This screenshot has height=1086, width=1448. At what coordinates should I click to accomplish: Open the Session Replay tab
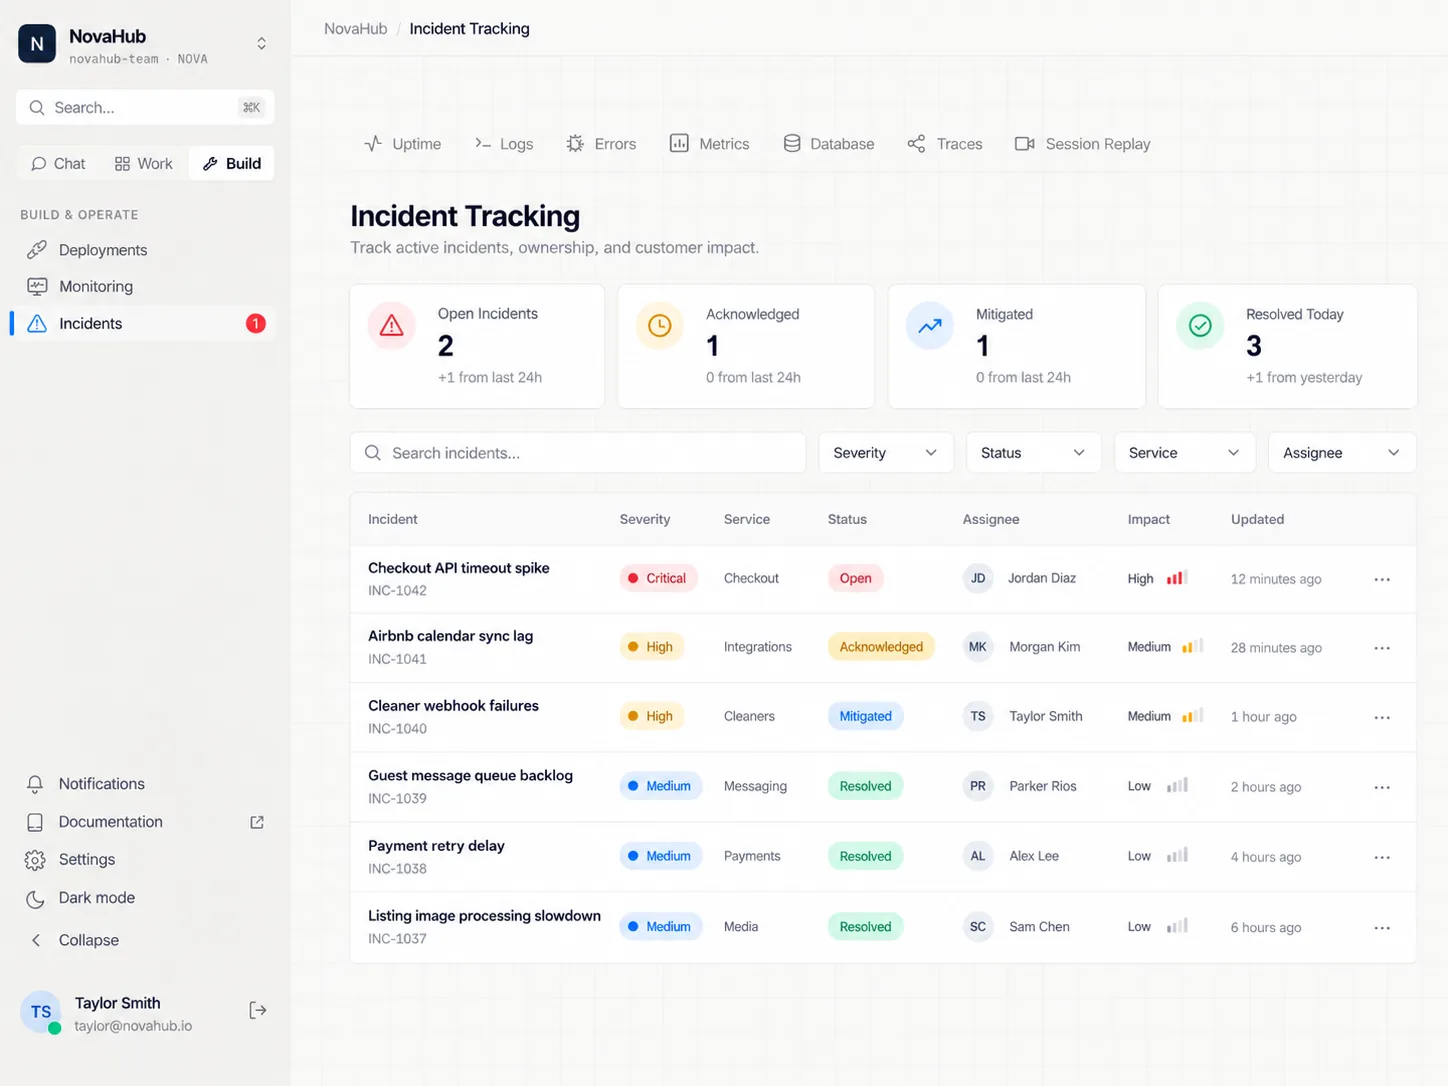point(1083,144)
